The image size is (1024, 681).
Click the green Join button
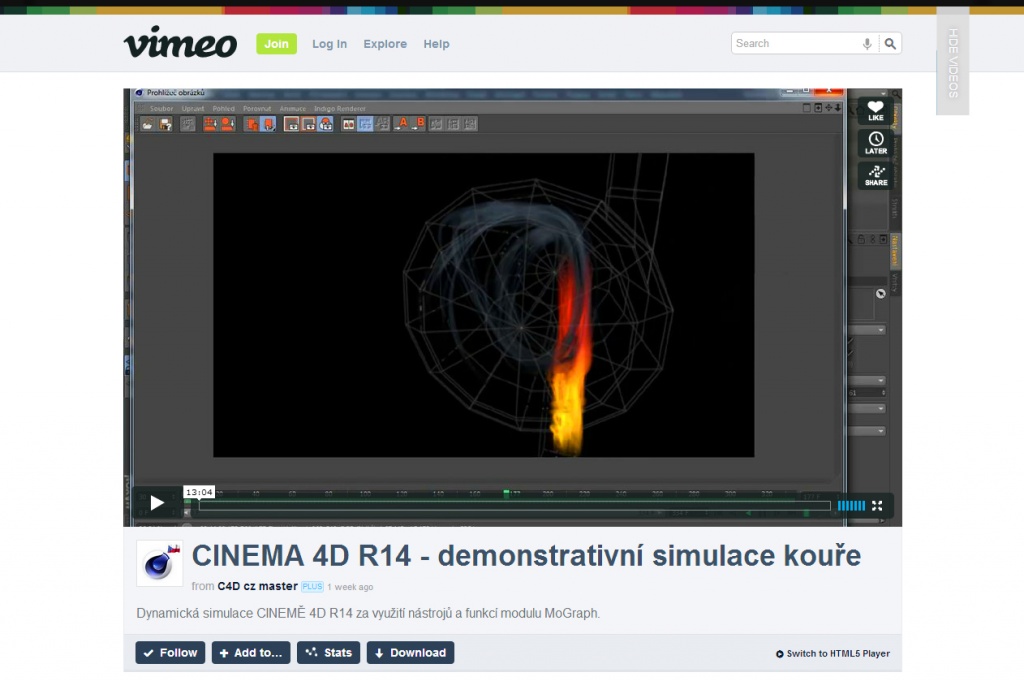276,44
